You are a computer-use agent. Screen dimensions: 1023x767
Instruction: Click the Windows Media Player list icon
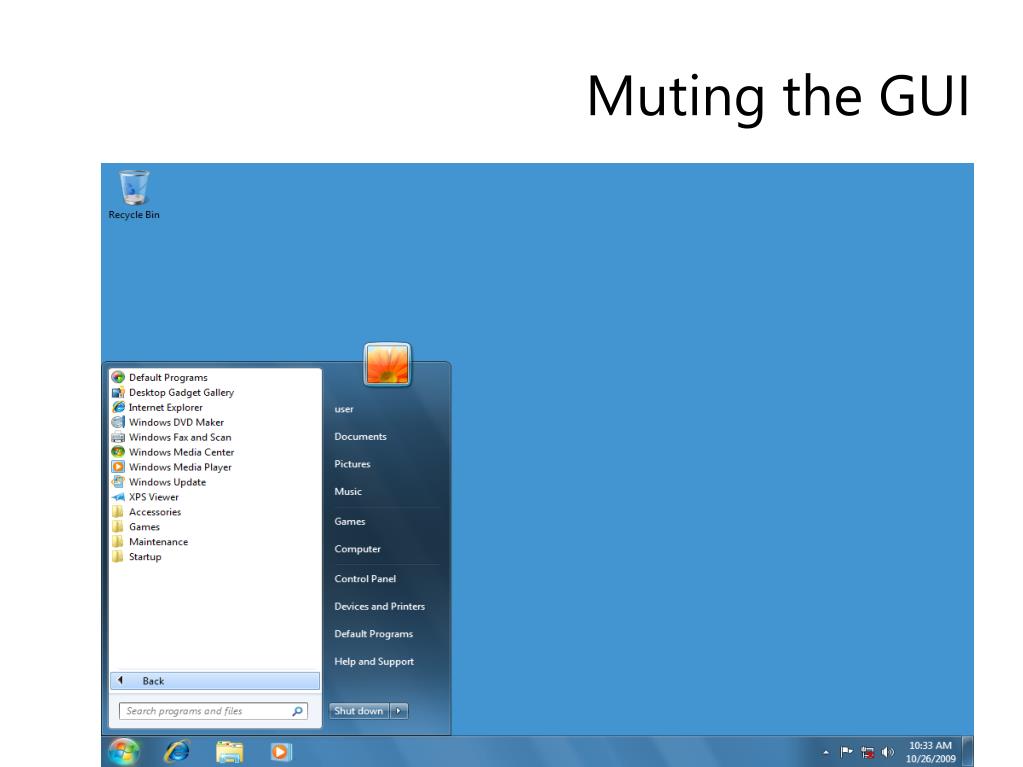tap(118, 467)
